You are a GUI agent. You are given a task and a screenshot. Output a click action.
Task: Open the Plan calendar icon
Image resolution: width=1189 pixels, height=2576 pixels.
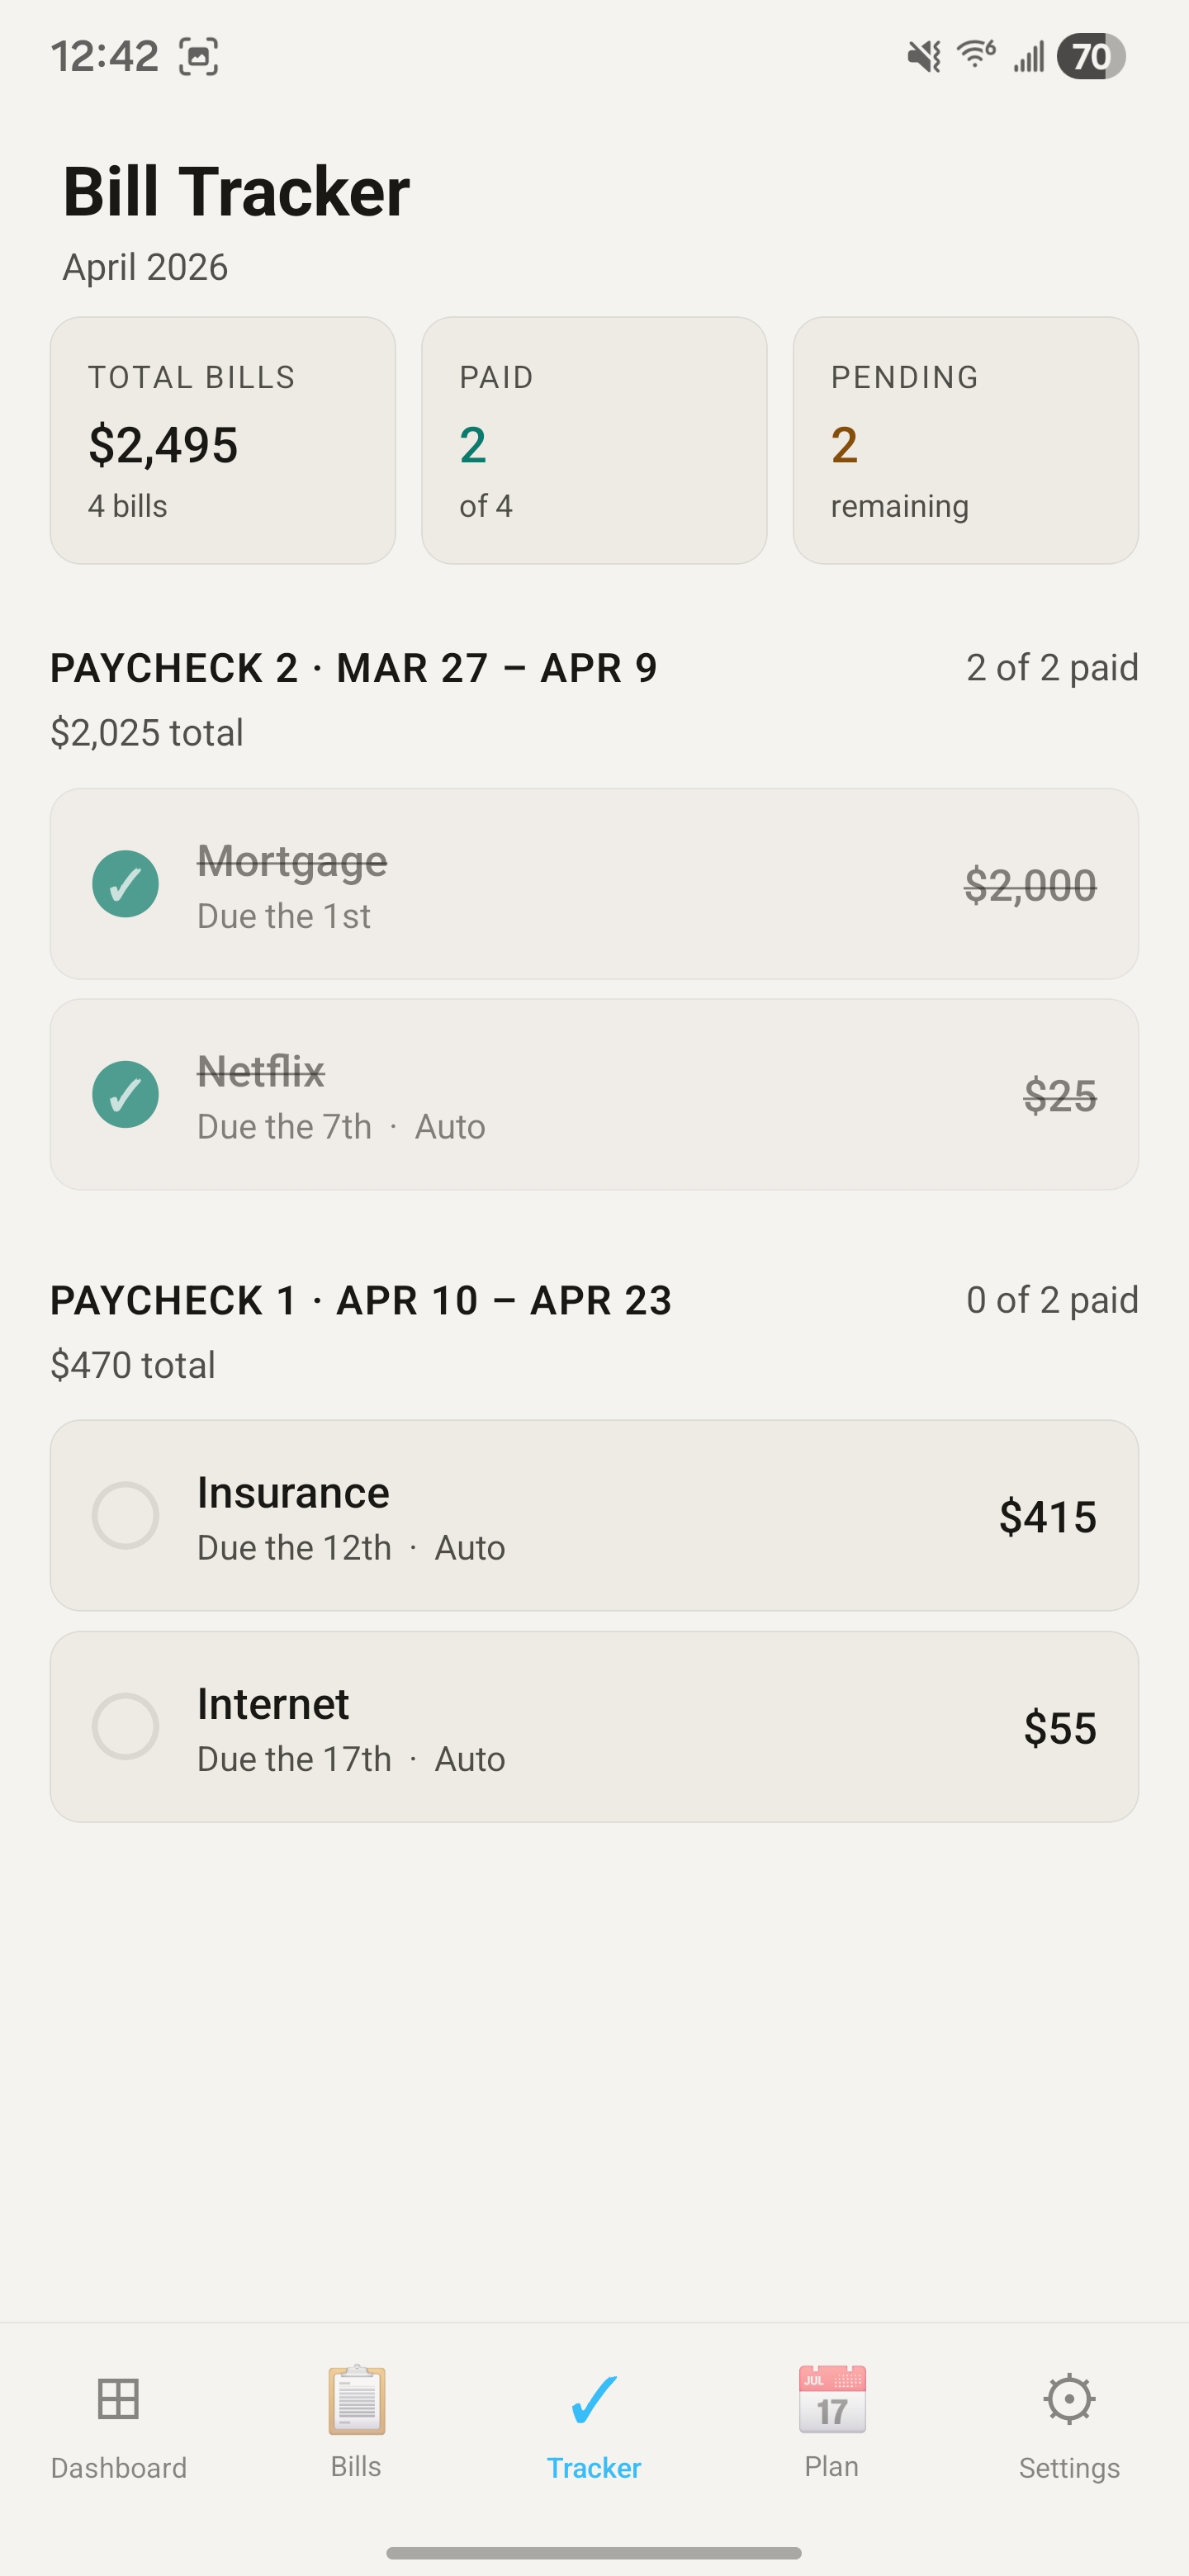(x=832, y=2400)
